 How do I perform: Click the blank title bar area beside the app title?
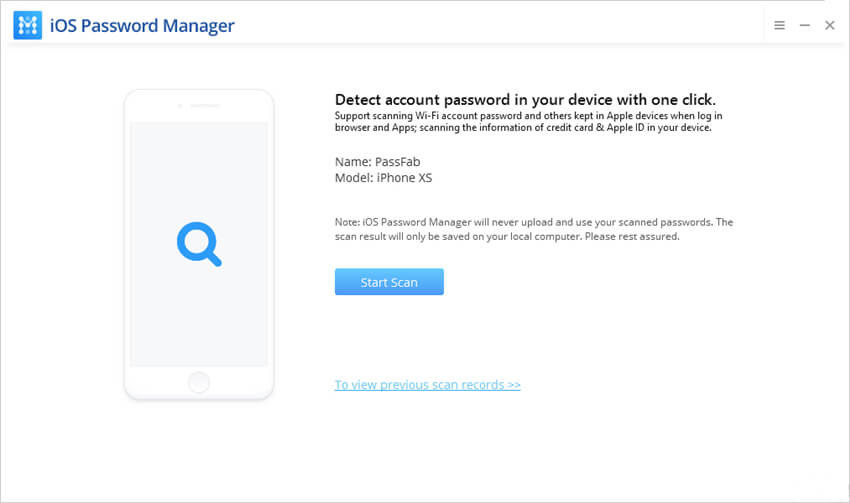[x=488, y=25]
